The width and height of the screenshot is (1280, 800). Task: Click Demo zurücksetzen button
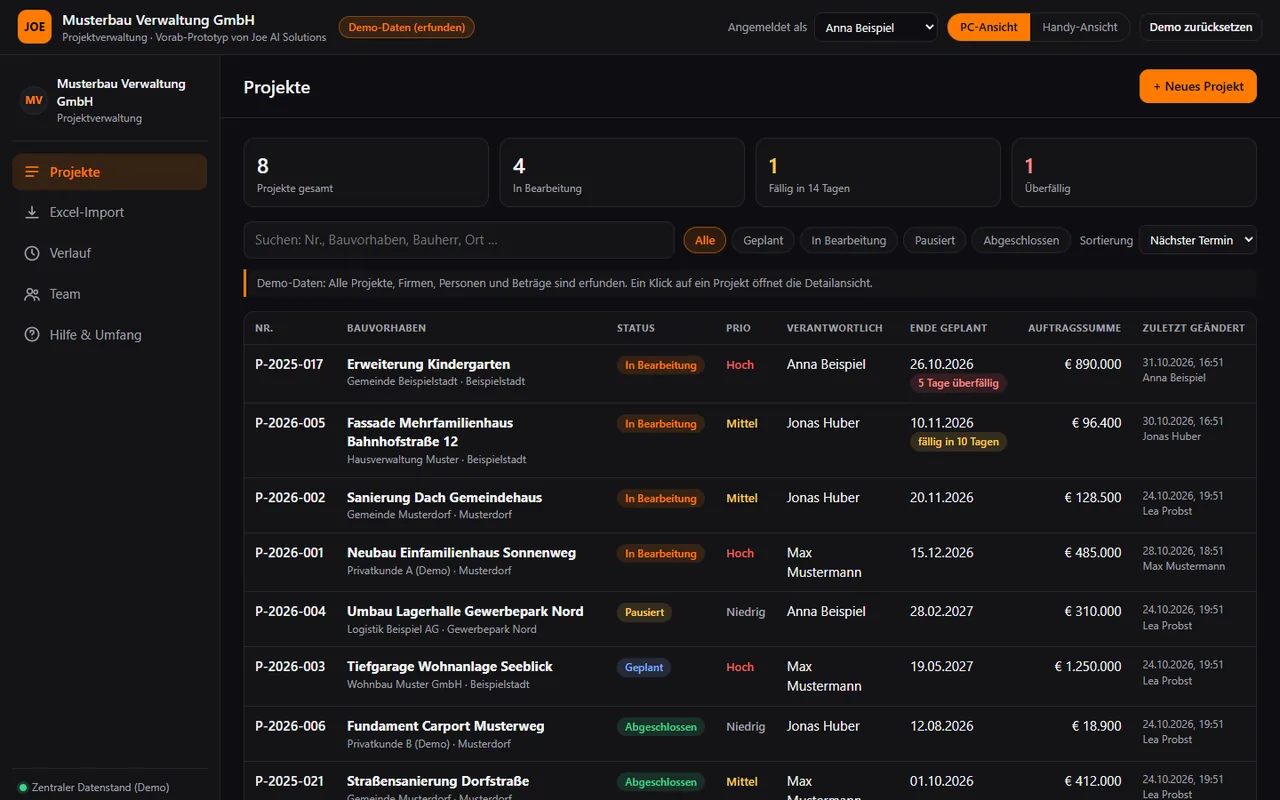click(x=1201, y=27)
